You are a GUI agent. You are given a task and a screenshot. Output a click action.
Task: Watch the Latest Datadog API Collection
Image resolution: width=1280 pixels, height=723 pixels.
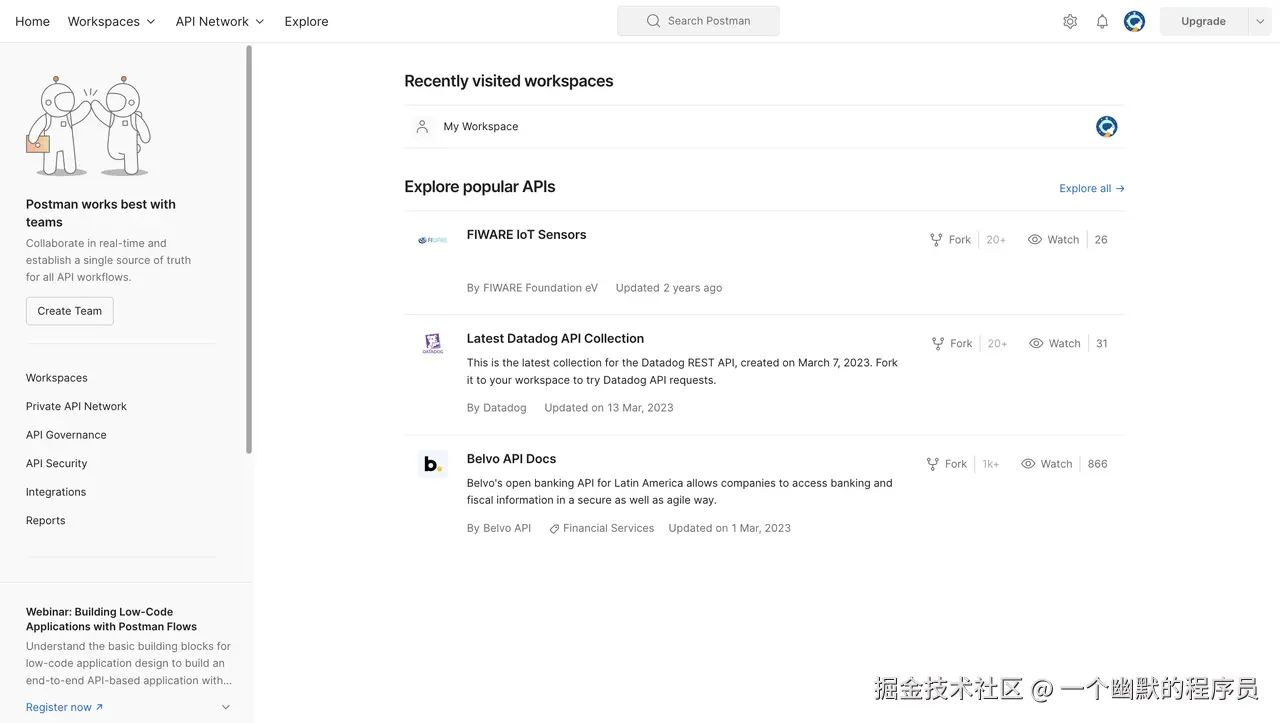1054,344
